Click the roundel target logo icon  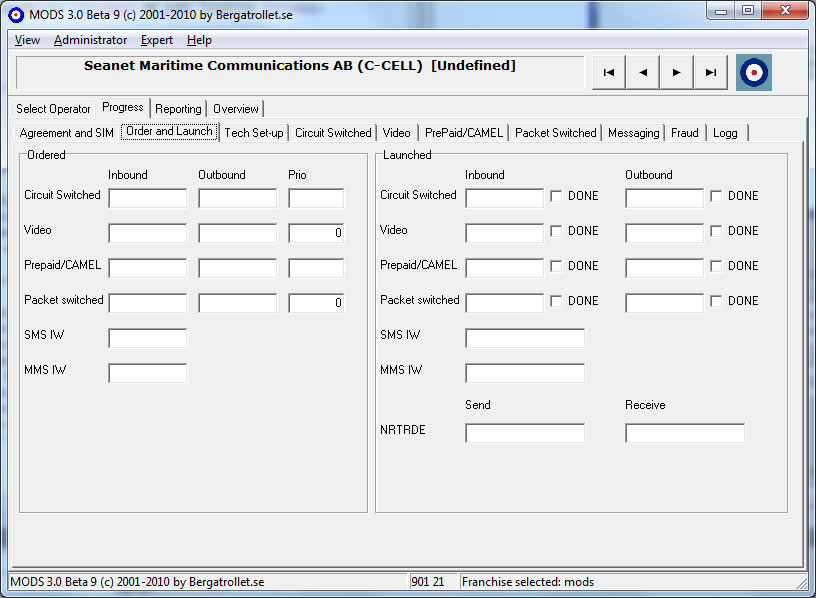754,72
